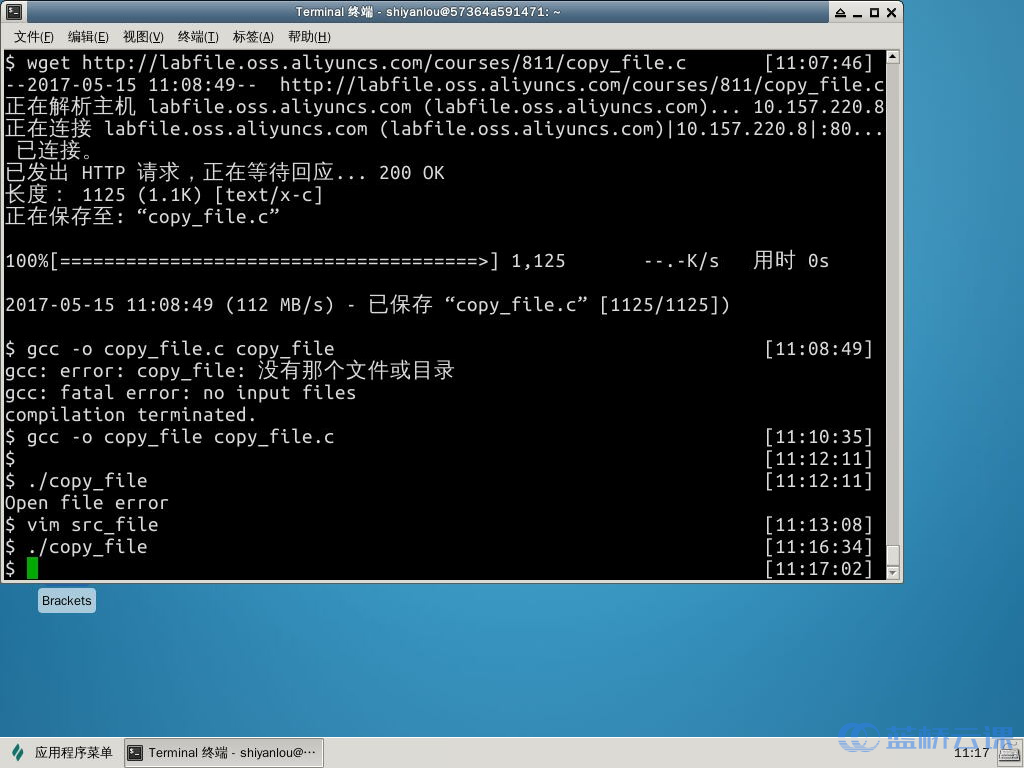The width and height of the screenshot is (1024, 768).
Task: Click the roll-up window button in the title bar
Action: (x=840, y=12)
